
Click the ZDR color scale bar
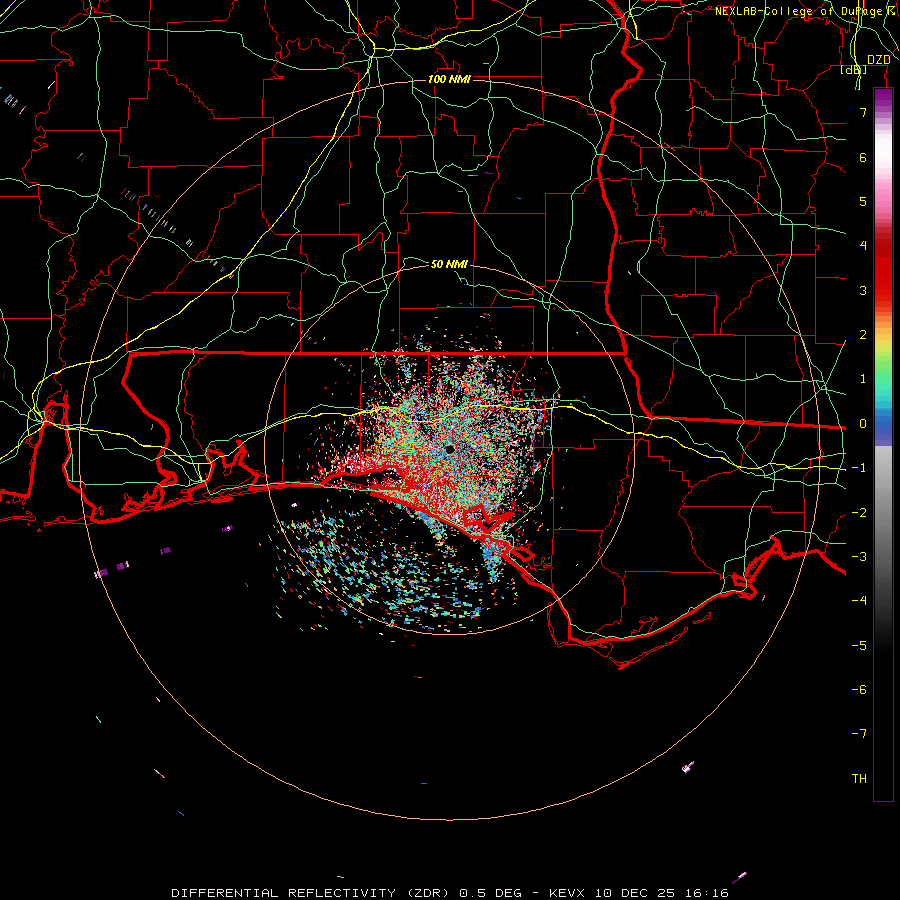883,444
